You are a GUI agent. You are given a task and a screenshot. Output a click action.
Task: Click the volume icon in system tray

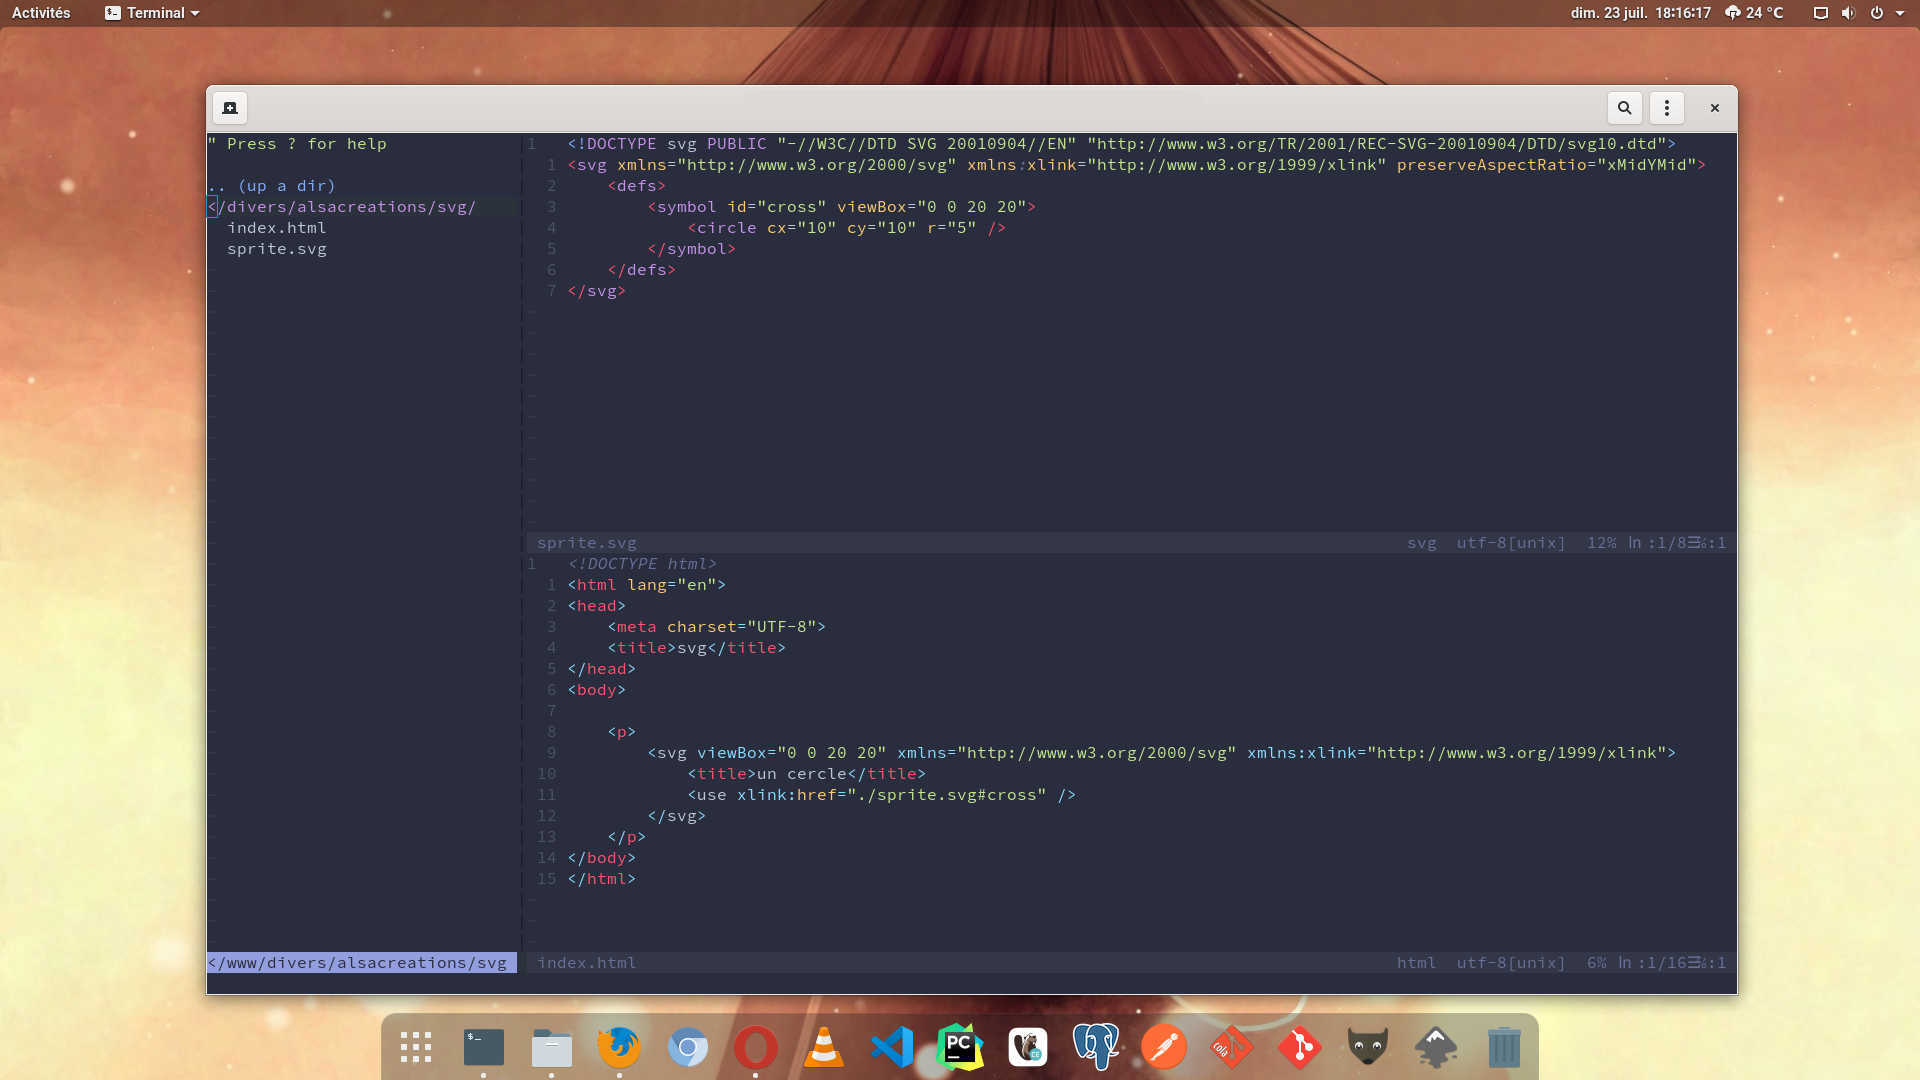[x=1848, y=13]
